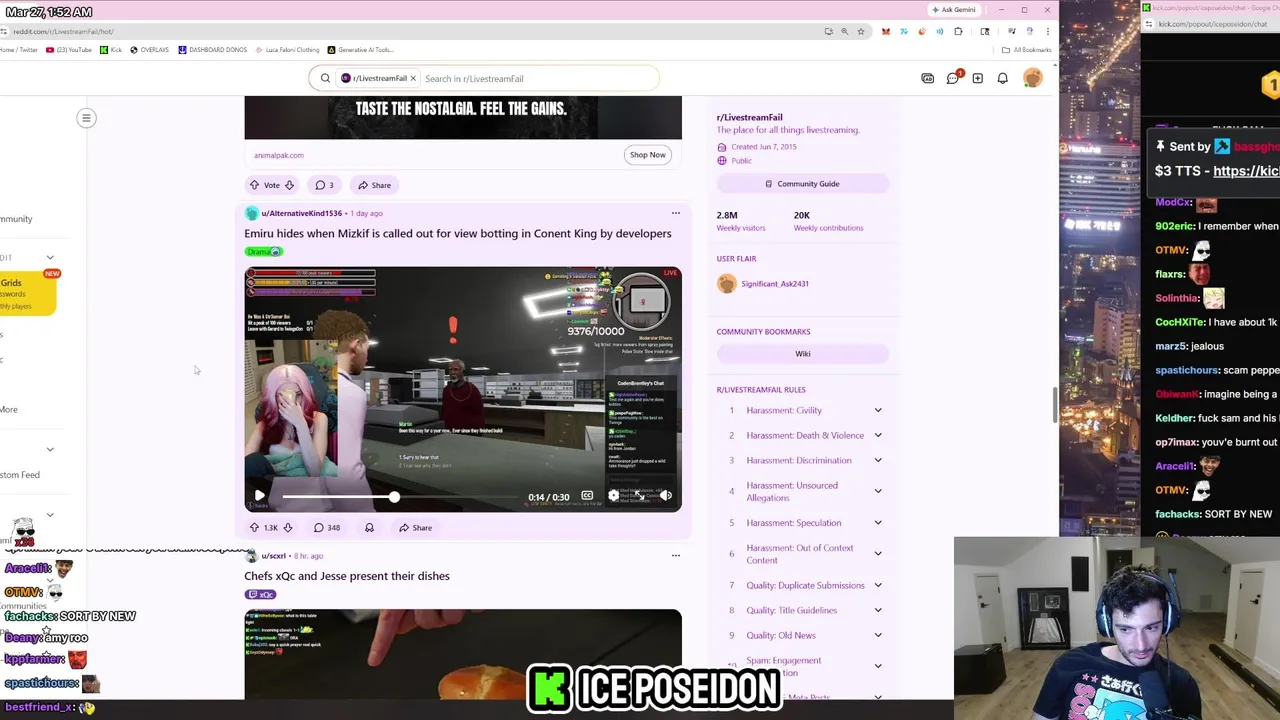The image size is (1280, 720).
Task: Share the Emiru hides post
Action: [x=415, y=528]
